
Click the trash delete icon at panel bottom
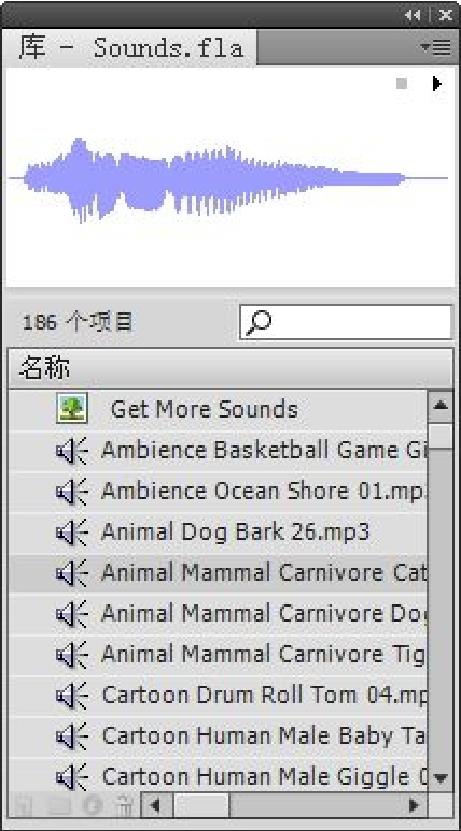pyautogui.click(x=124, y=807)
